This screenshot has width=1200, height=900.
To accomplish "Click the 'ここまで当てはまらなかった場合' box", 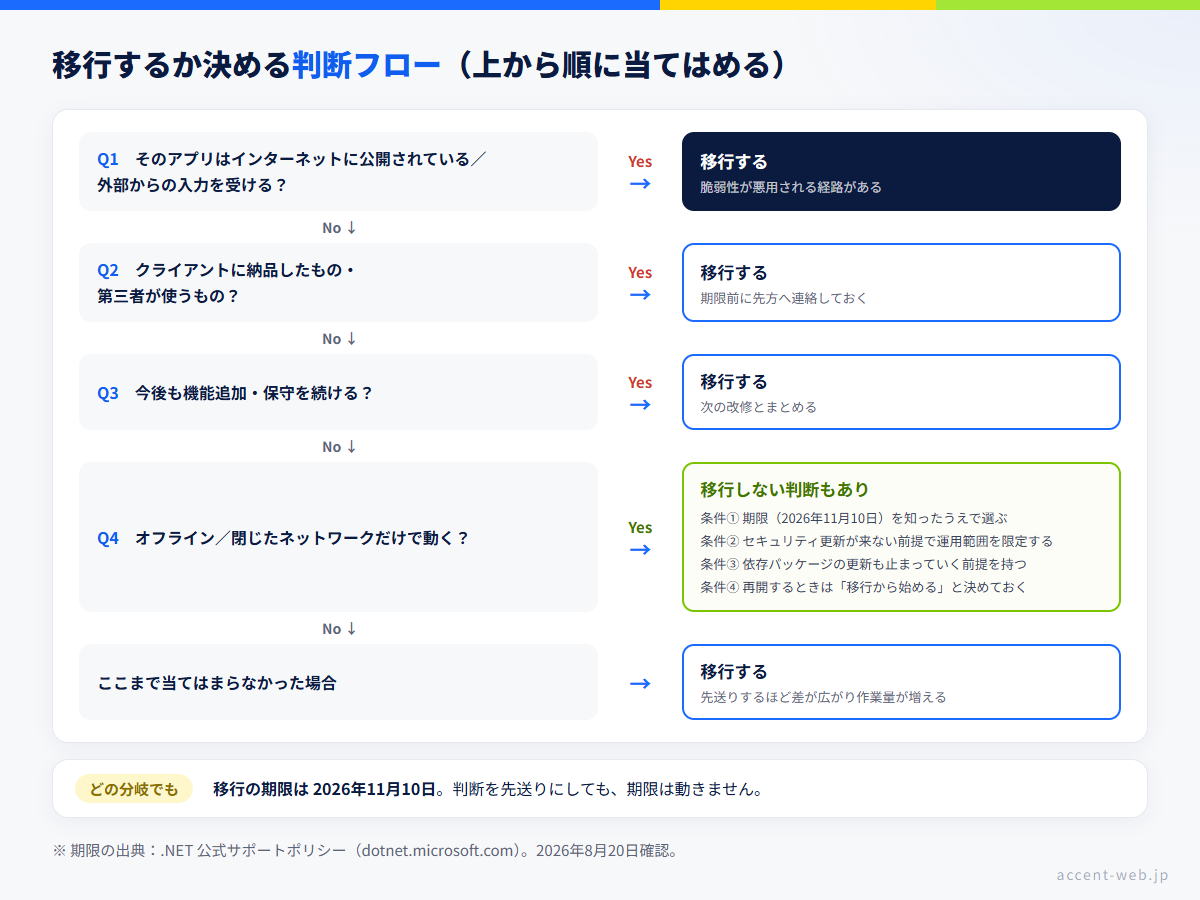I will [x=338, y=682].
